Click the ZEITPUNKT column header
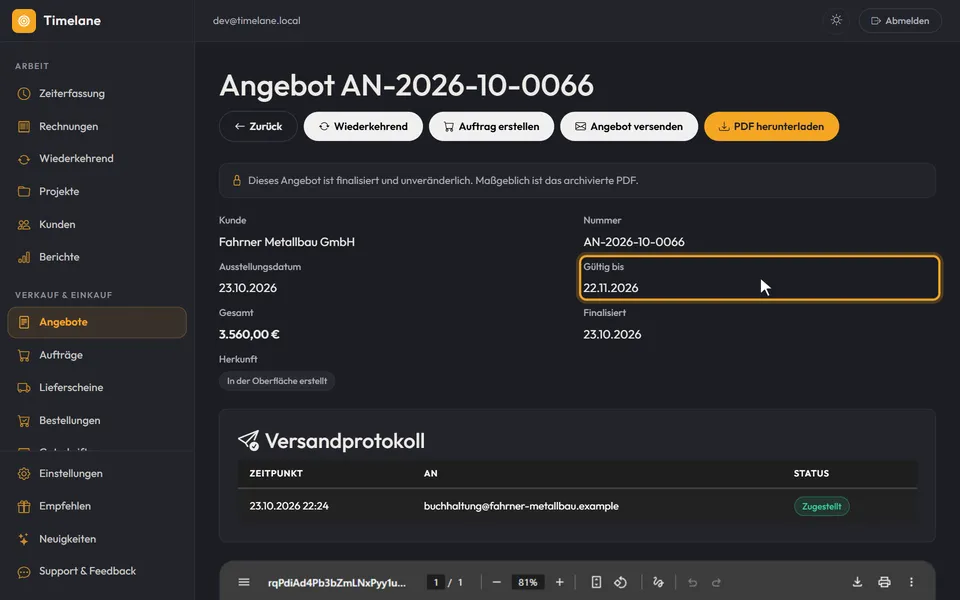The width and height of the screenshot is (960, 600). click(276, 473)
